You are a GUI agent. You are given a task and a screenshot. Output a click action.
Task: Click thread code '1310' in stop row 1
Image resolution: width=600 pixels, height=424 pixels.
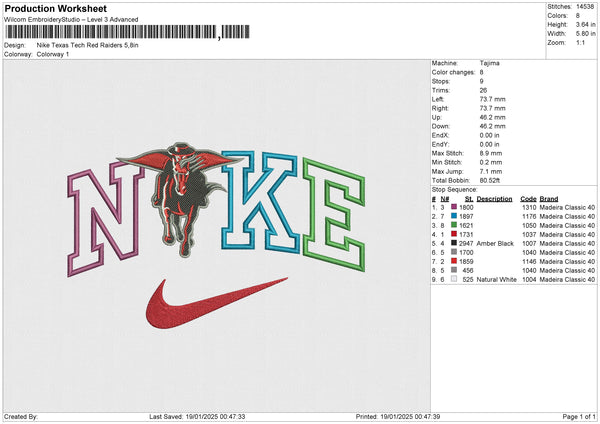[529, 207]
